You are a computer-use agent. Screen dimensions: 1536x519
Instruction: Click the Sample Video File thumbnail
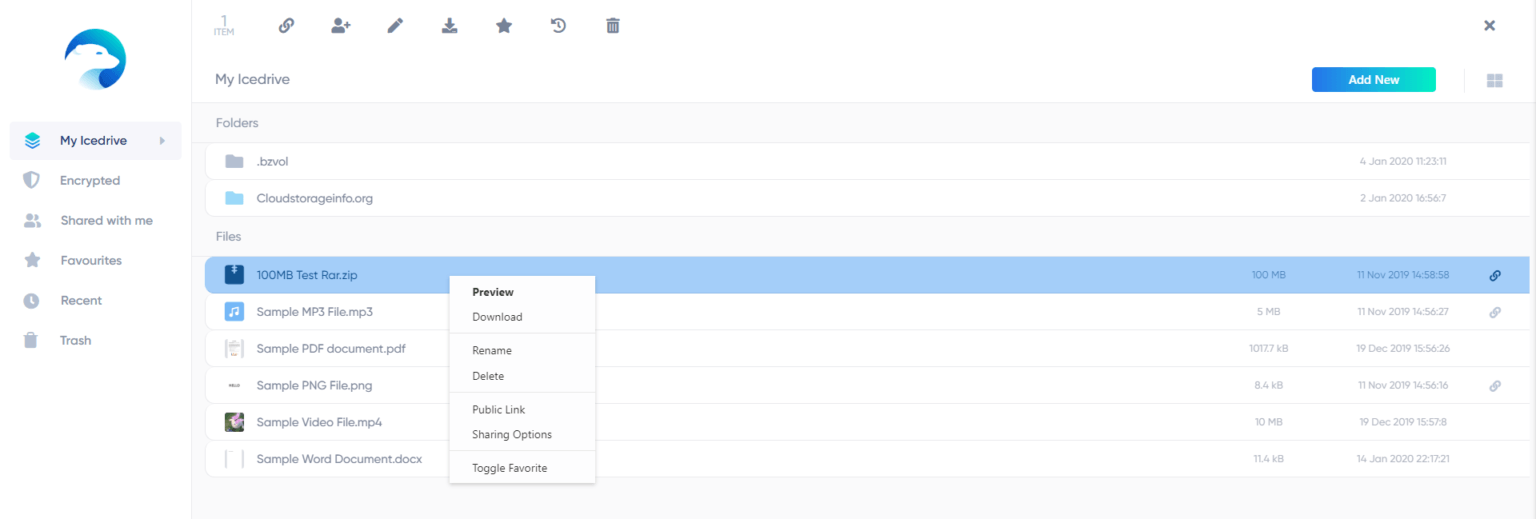point(234,422)
